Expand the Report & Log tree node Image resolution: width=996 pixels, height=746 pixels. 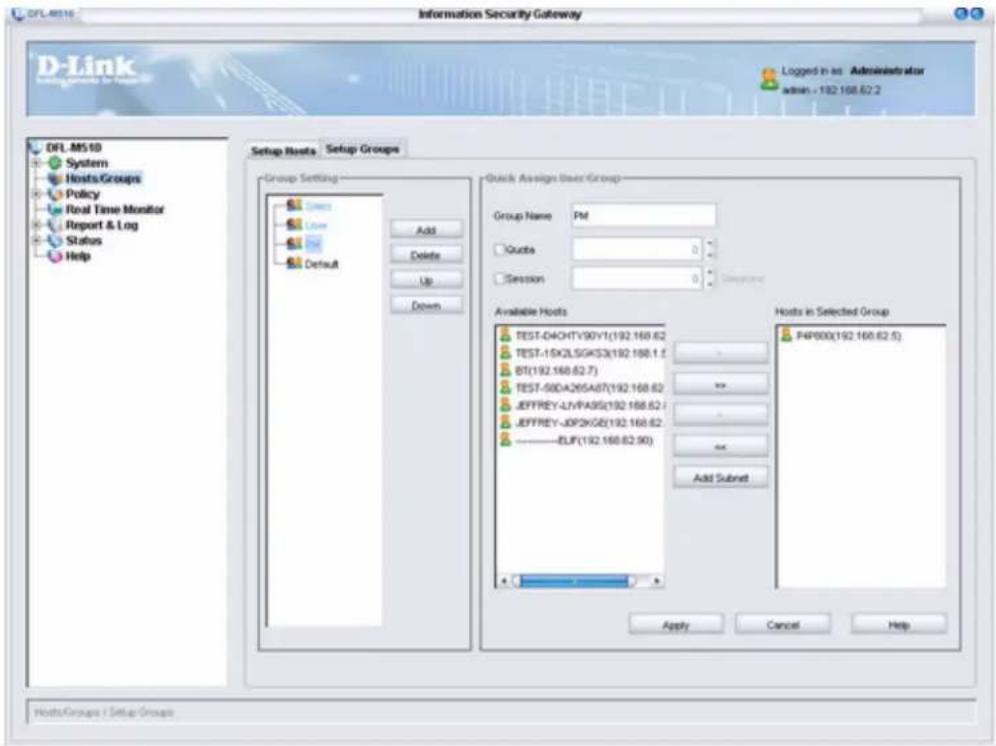(x=37, y=225)
